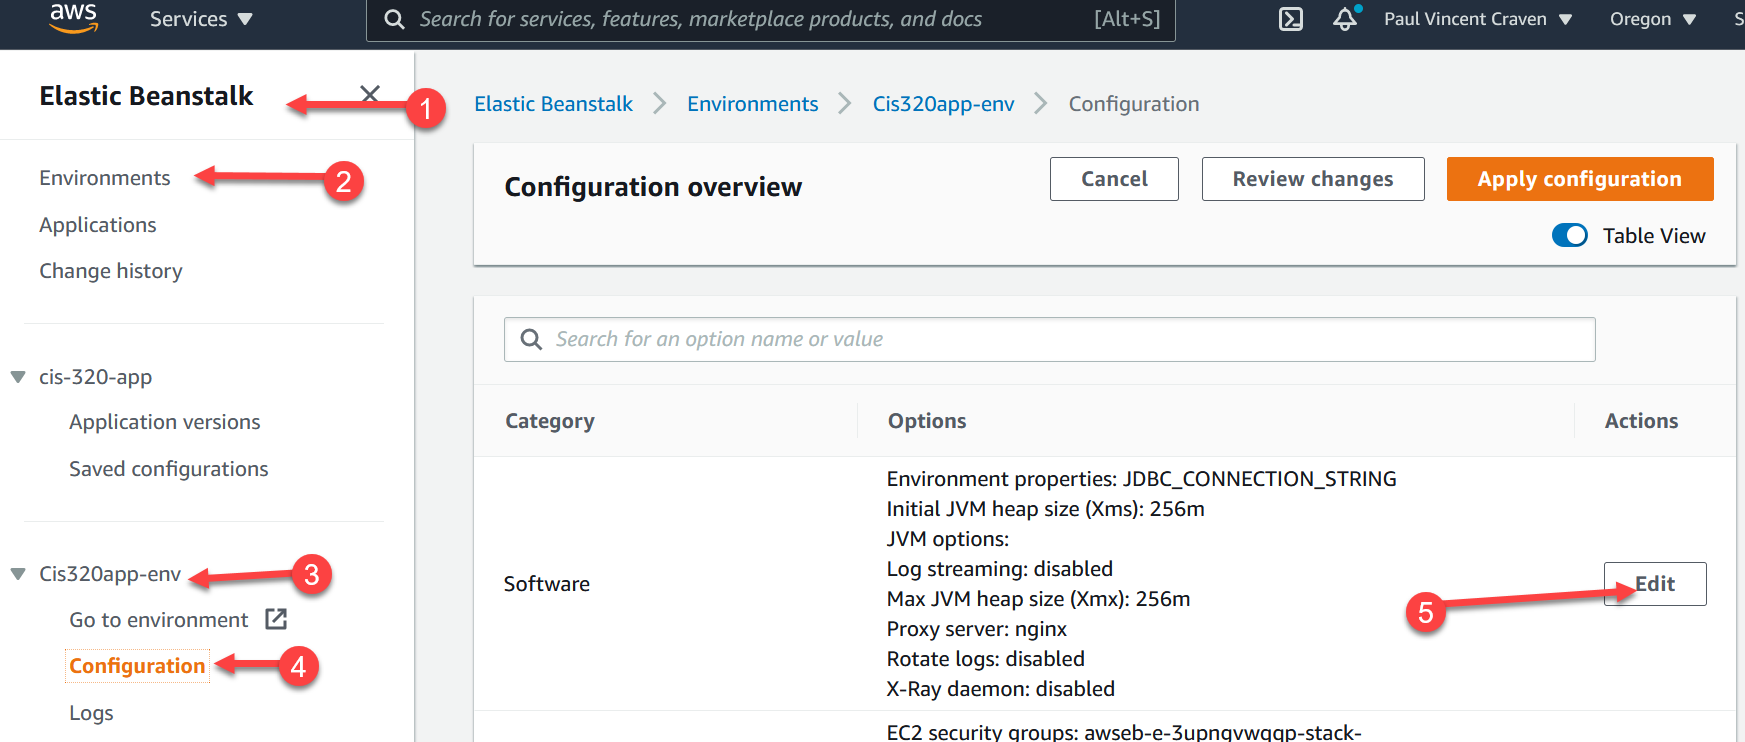Select the Software category cell
Image resolution: width=1745 pixels, height=742 pixels.
[x=547, y=584]
